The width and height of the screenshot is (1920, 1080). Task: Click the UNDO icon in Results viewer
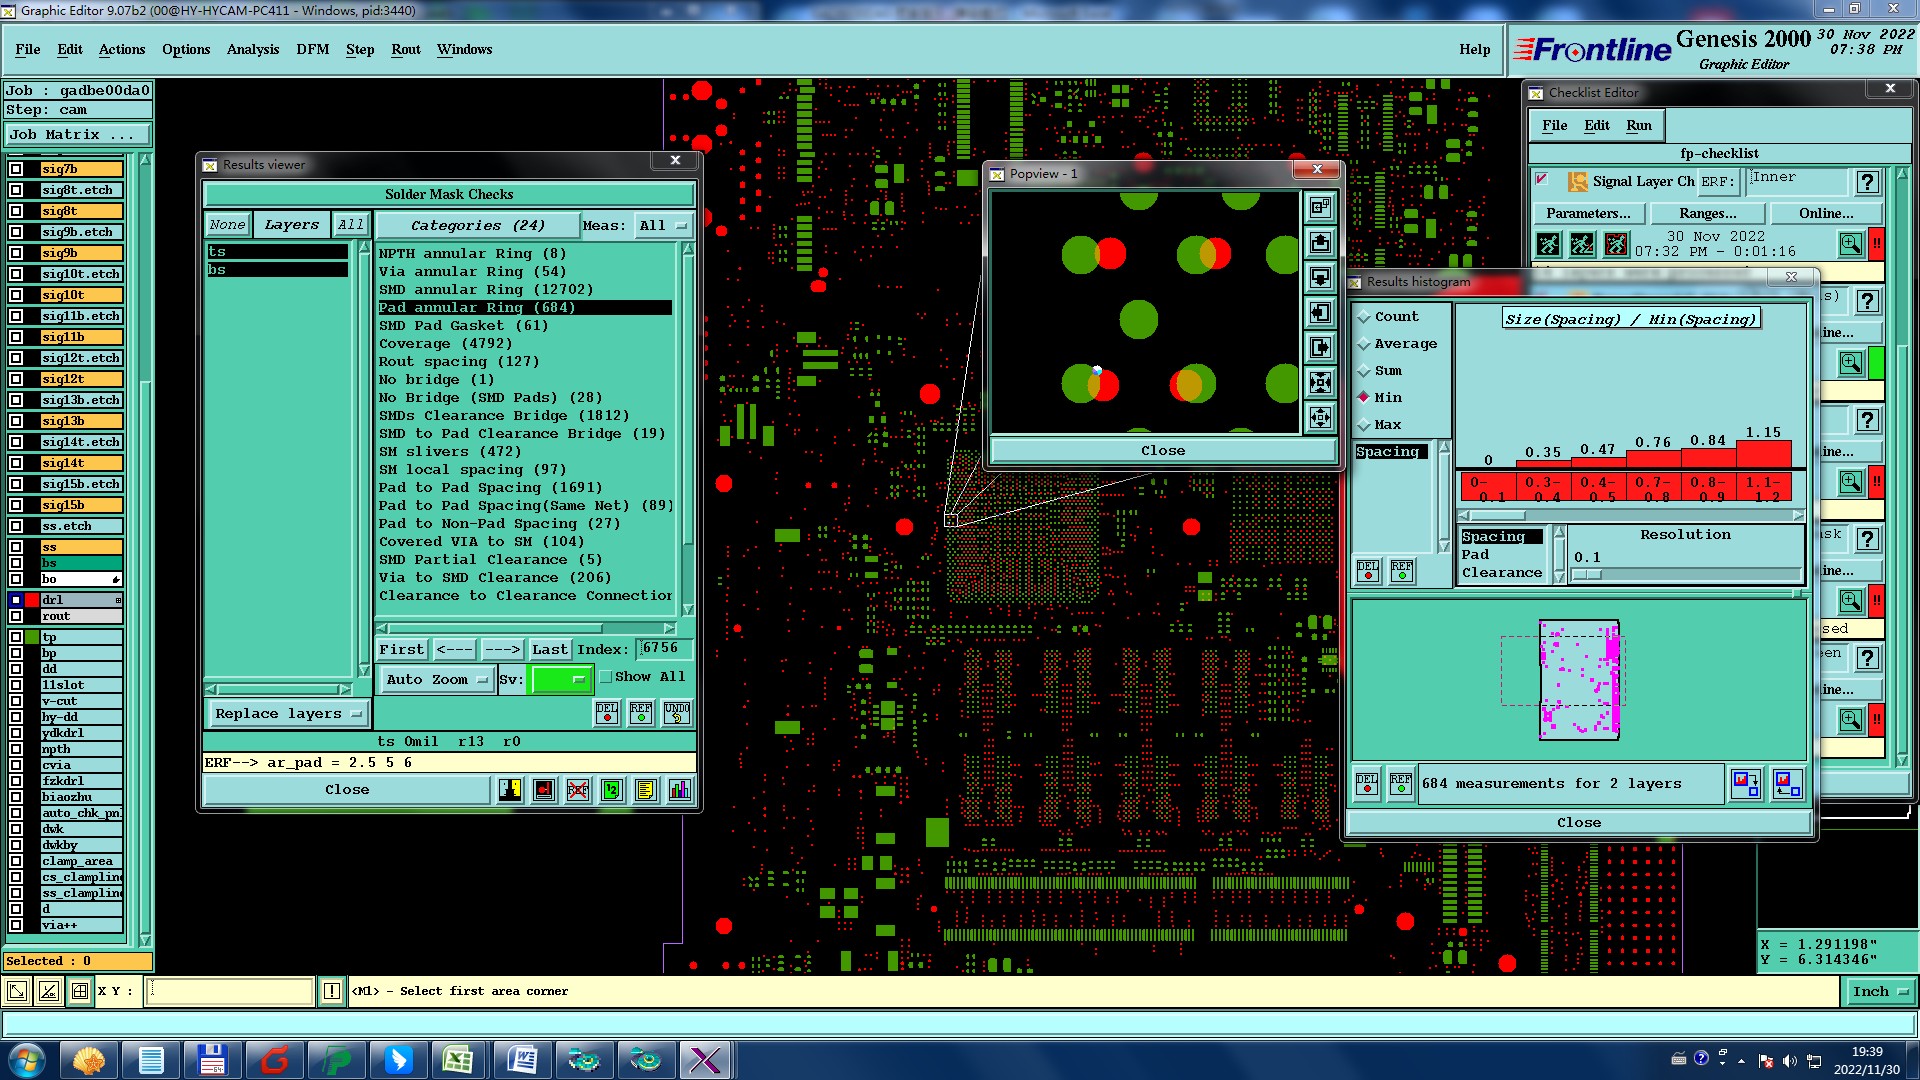(677, 713)
